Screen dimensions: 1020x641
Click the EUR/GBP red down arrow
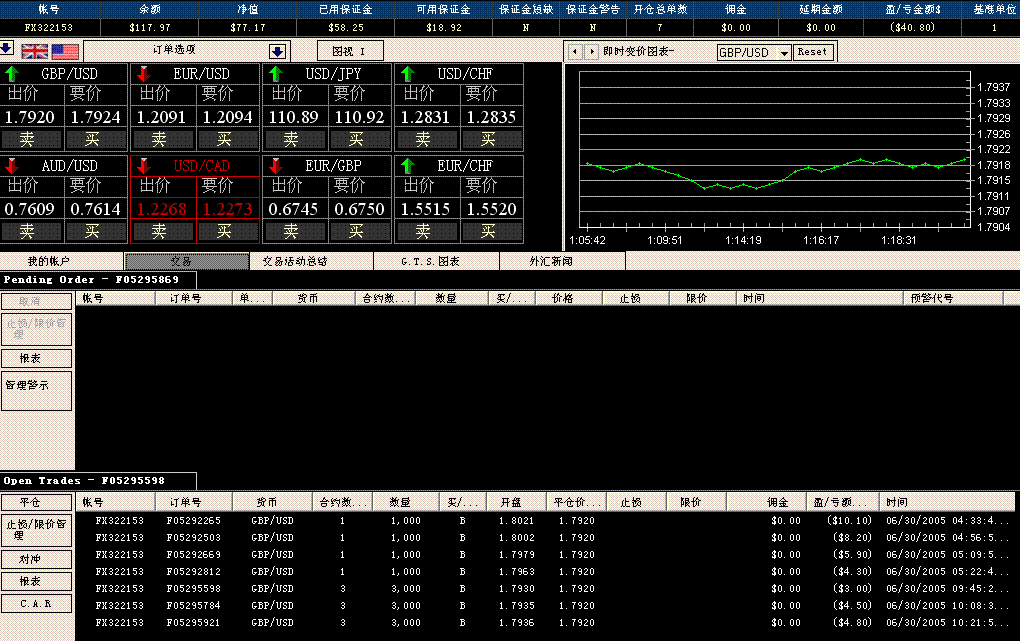click(276, 165)
